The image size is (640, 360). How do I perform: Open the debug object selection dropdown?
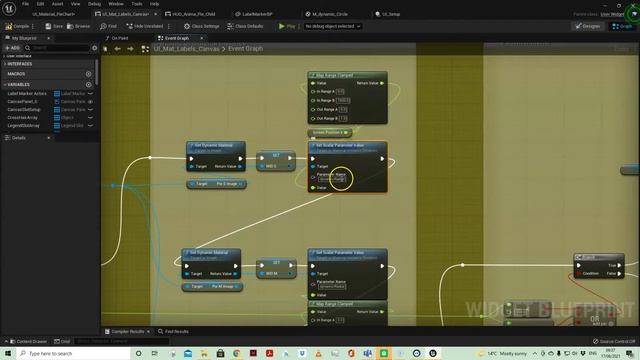(x=333, y=26)
